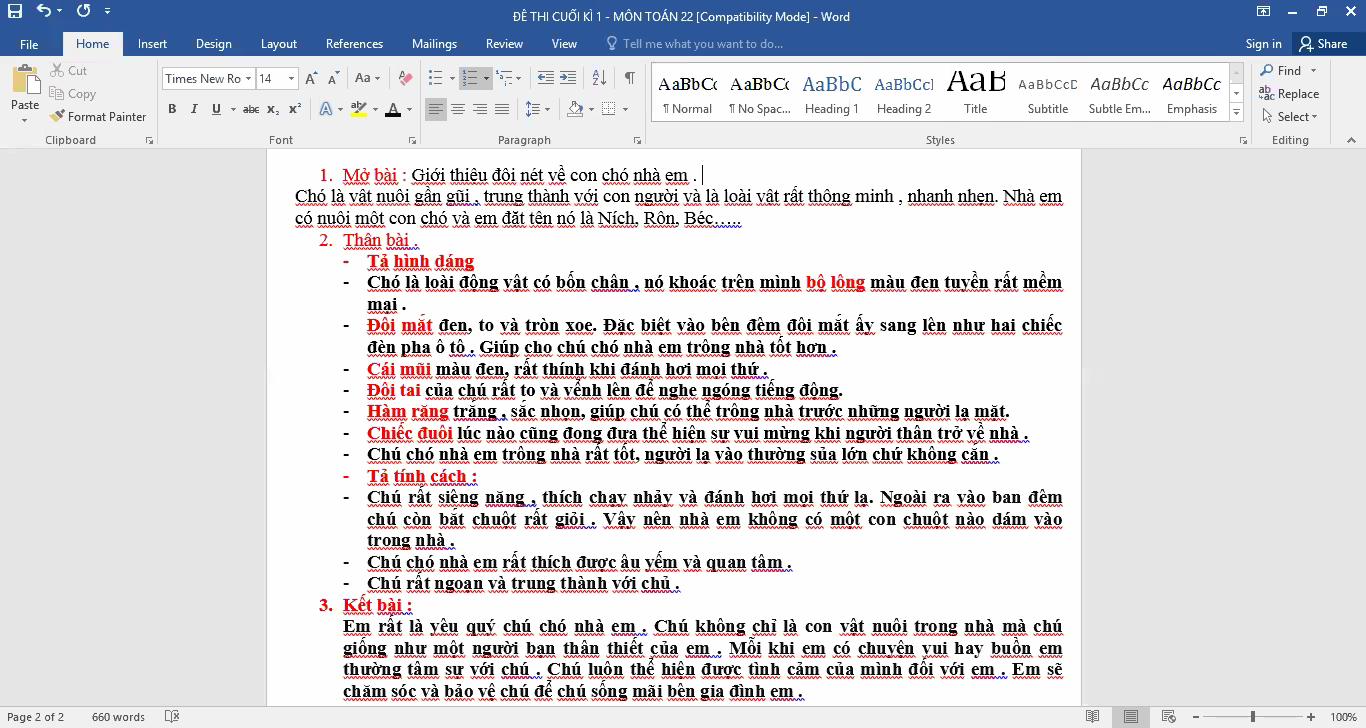Open the font size dropdown showing 14

291,79
